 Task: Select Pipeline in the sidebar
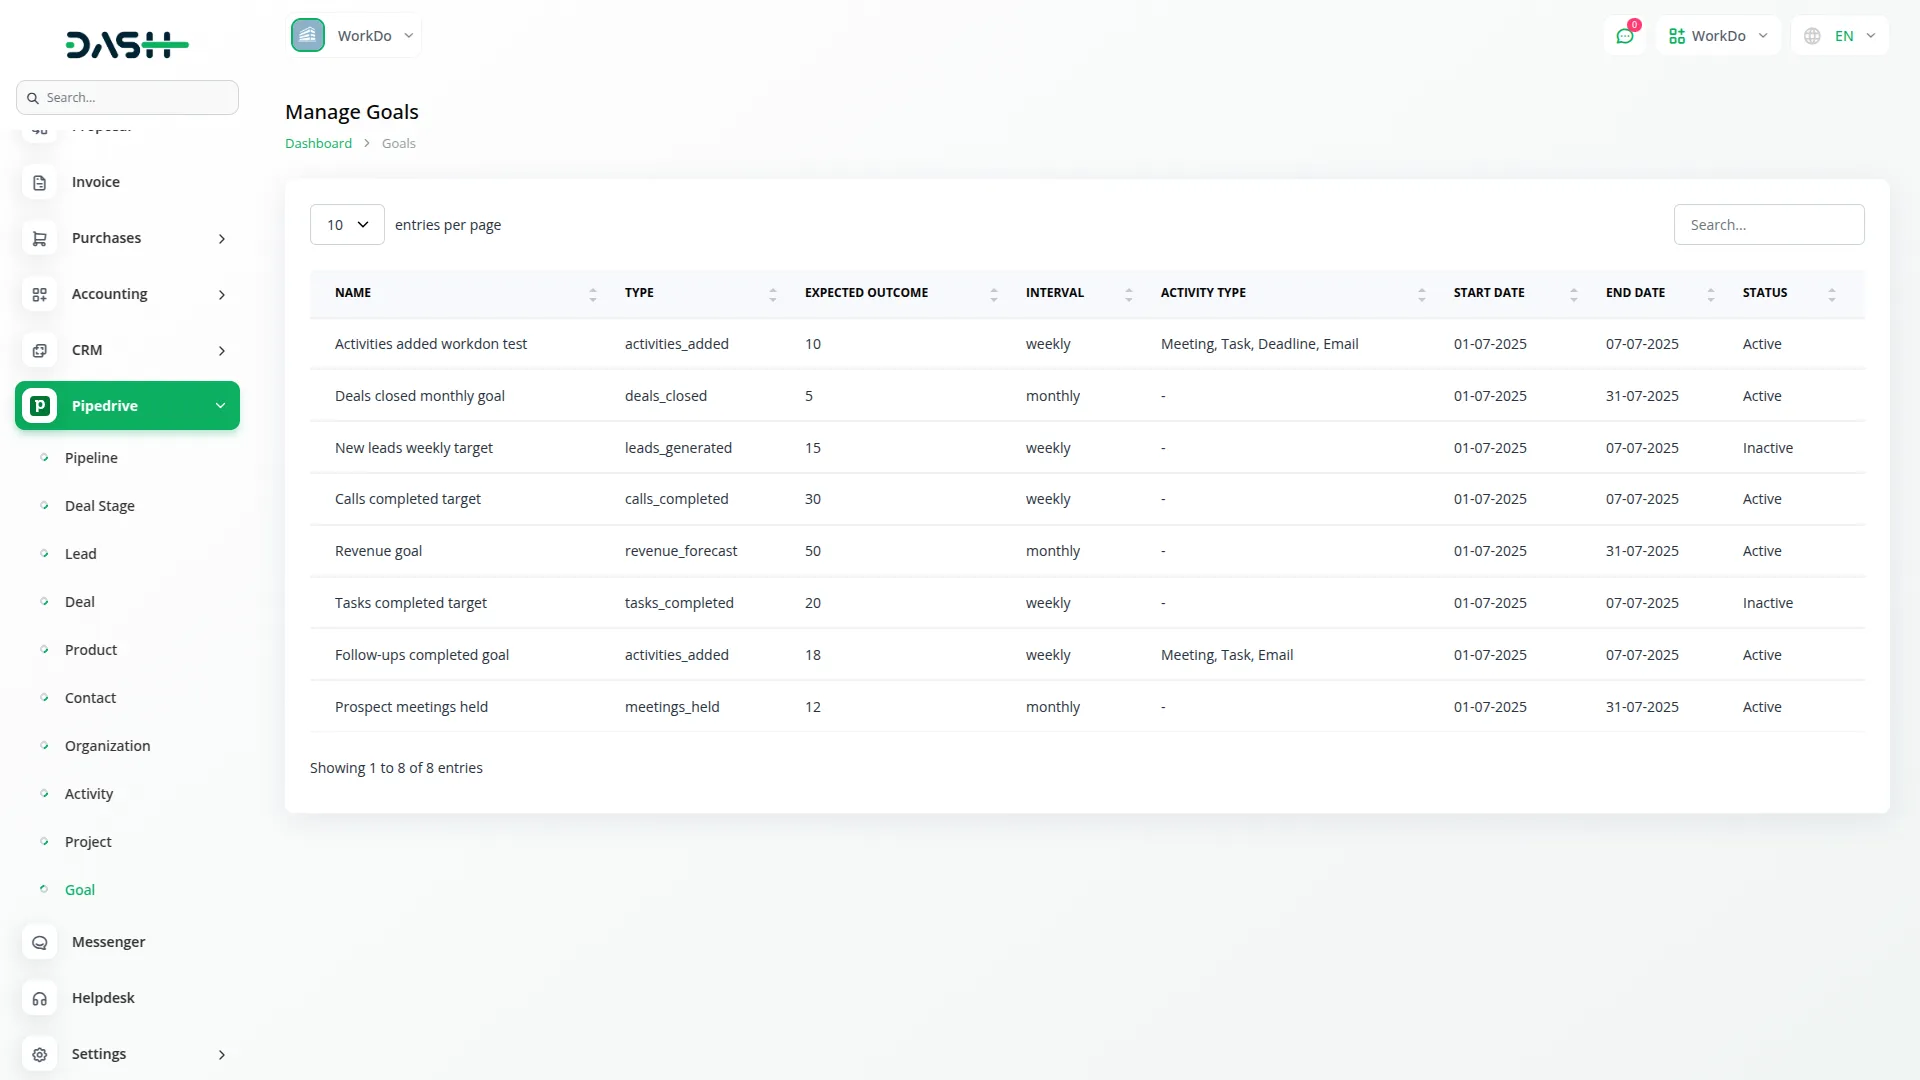91,457
